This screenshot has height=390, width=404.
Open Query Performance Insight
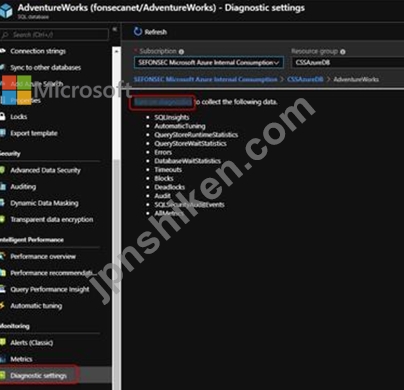tap(50, 289)
